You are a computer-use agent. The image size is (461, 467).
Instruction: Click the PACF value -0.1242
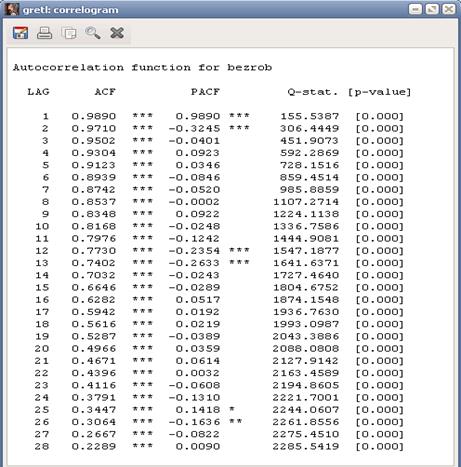coord(194,239)
